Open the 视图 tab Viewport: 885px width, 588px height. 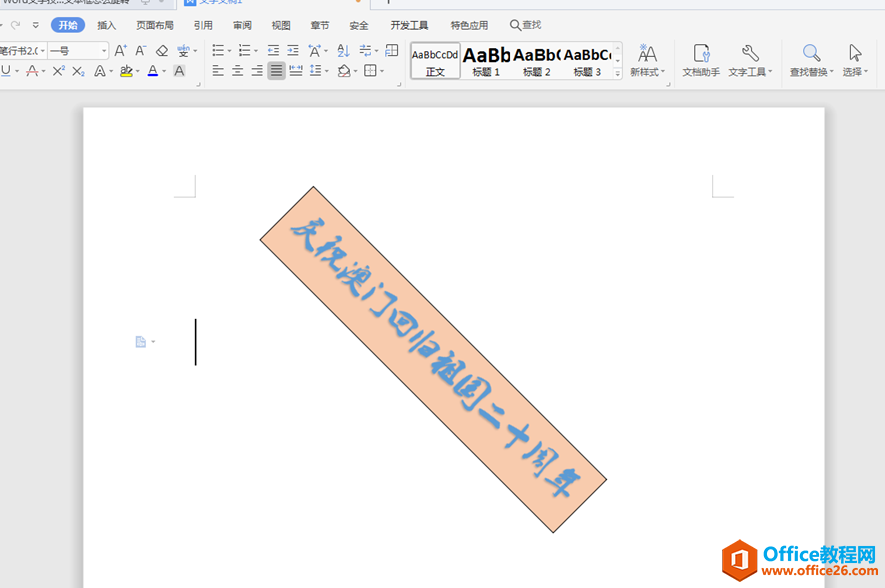coord(281,25)
